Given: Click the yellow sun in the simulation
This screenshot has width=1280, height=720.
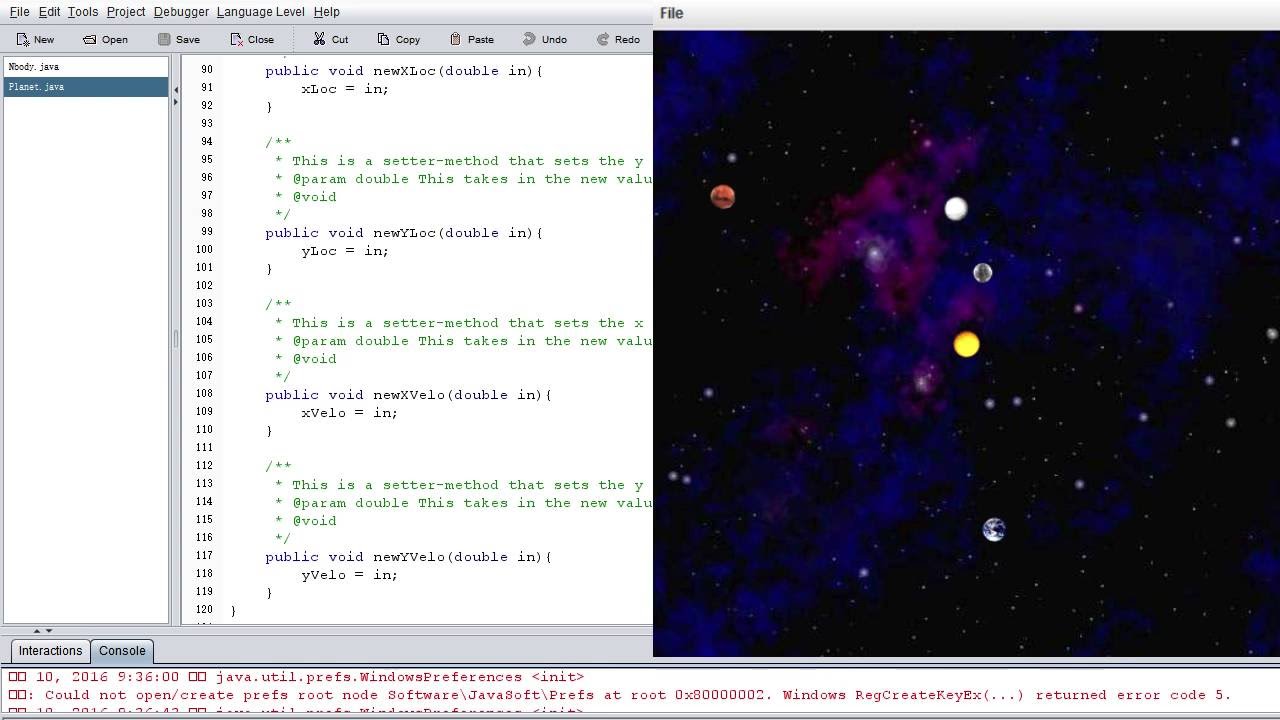Looking at the screenshot, I should pos(966,345).
